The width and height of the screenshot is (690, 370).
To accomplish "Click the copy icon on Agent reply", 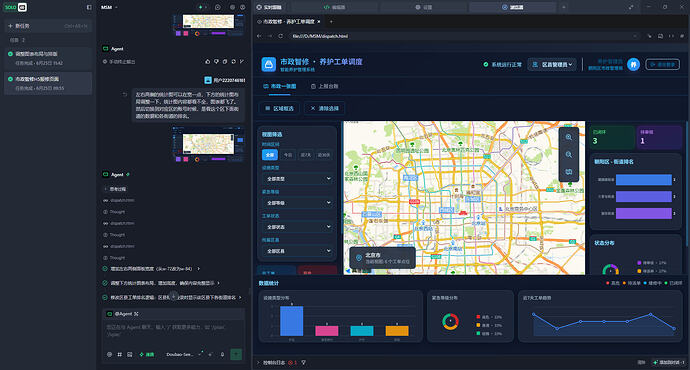I will 225,62.
